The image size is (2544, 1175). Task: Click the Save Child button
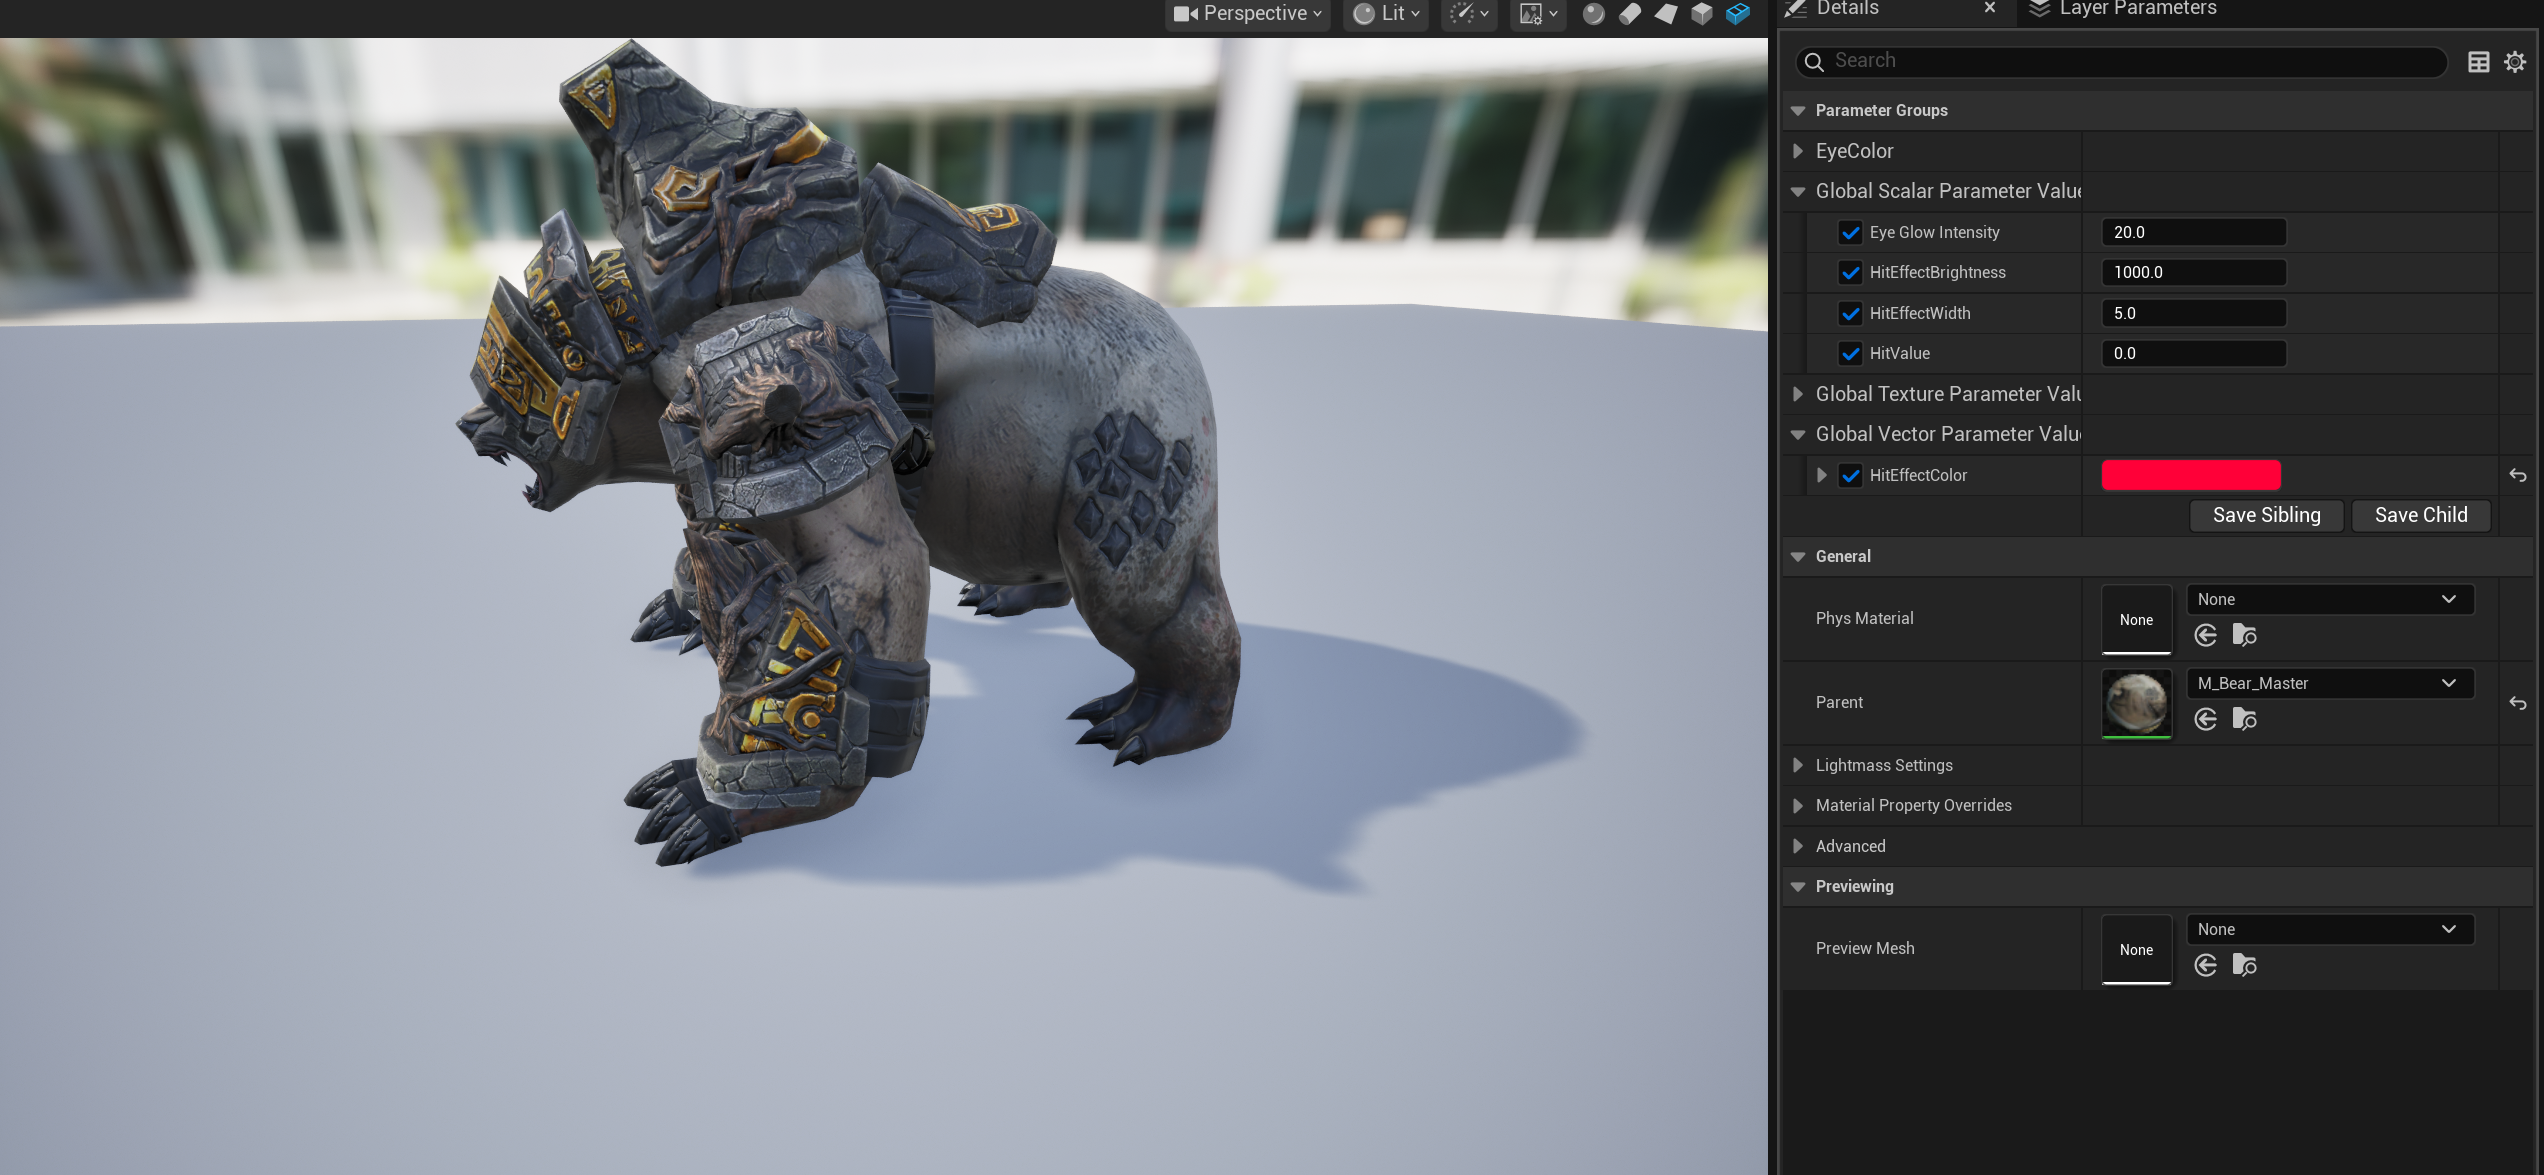[x=2420, y=515]
